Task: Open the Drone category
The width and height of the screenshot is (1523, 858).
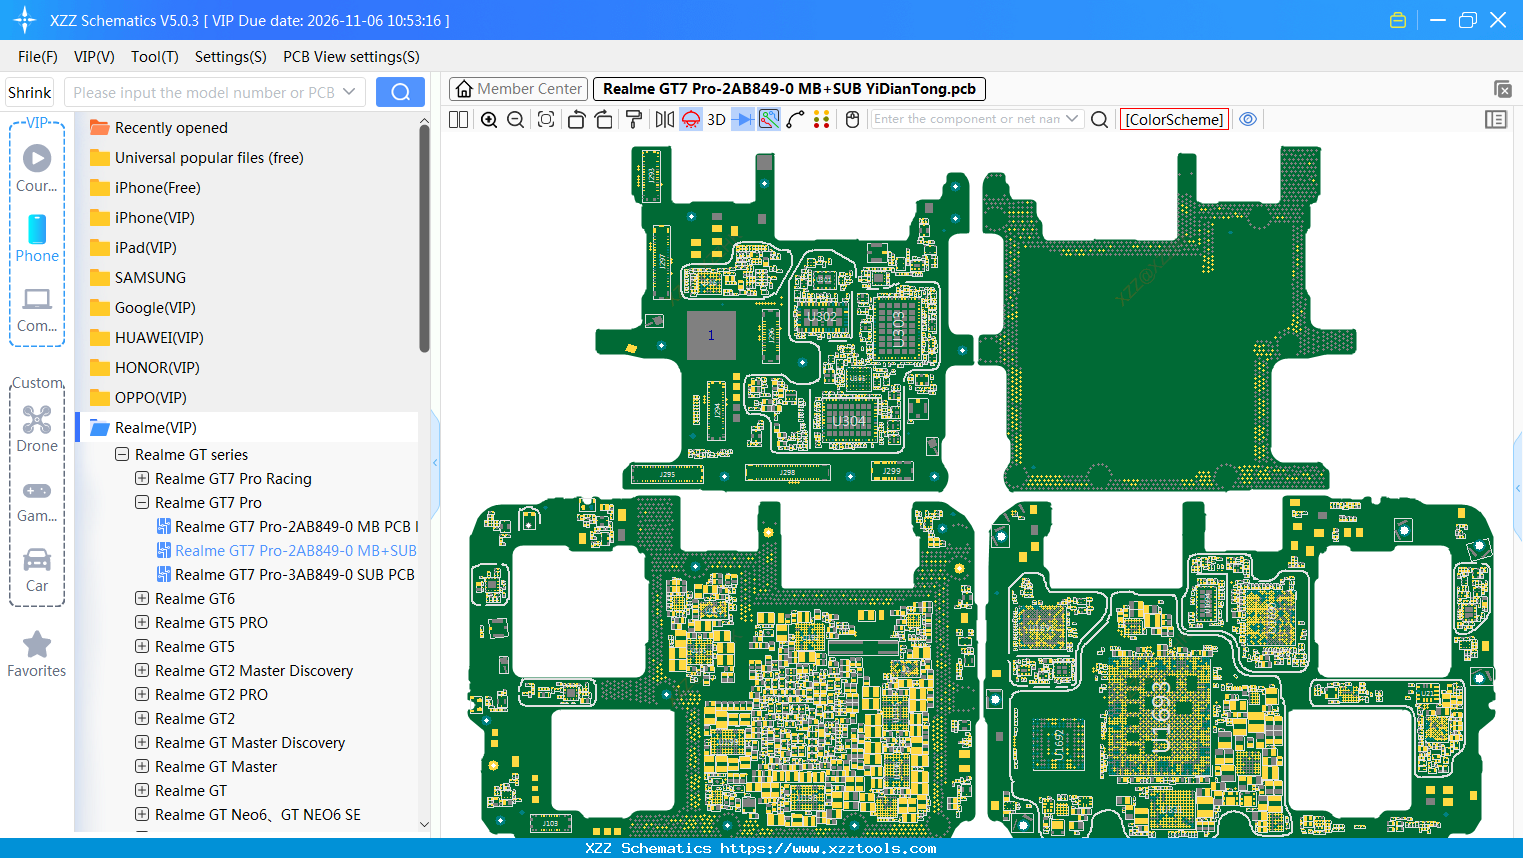Action: point(37,429)
